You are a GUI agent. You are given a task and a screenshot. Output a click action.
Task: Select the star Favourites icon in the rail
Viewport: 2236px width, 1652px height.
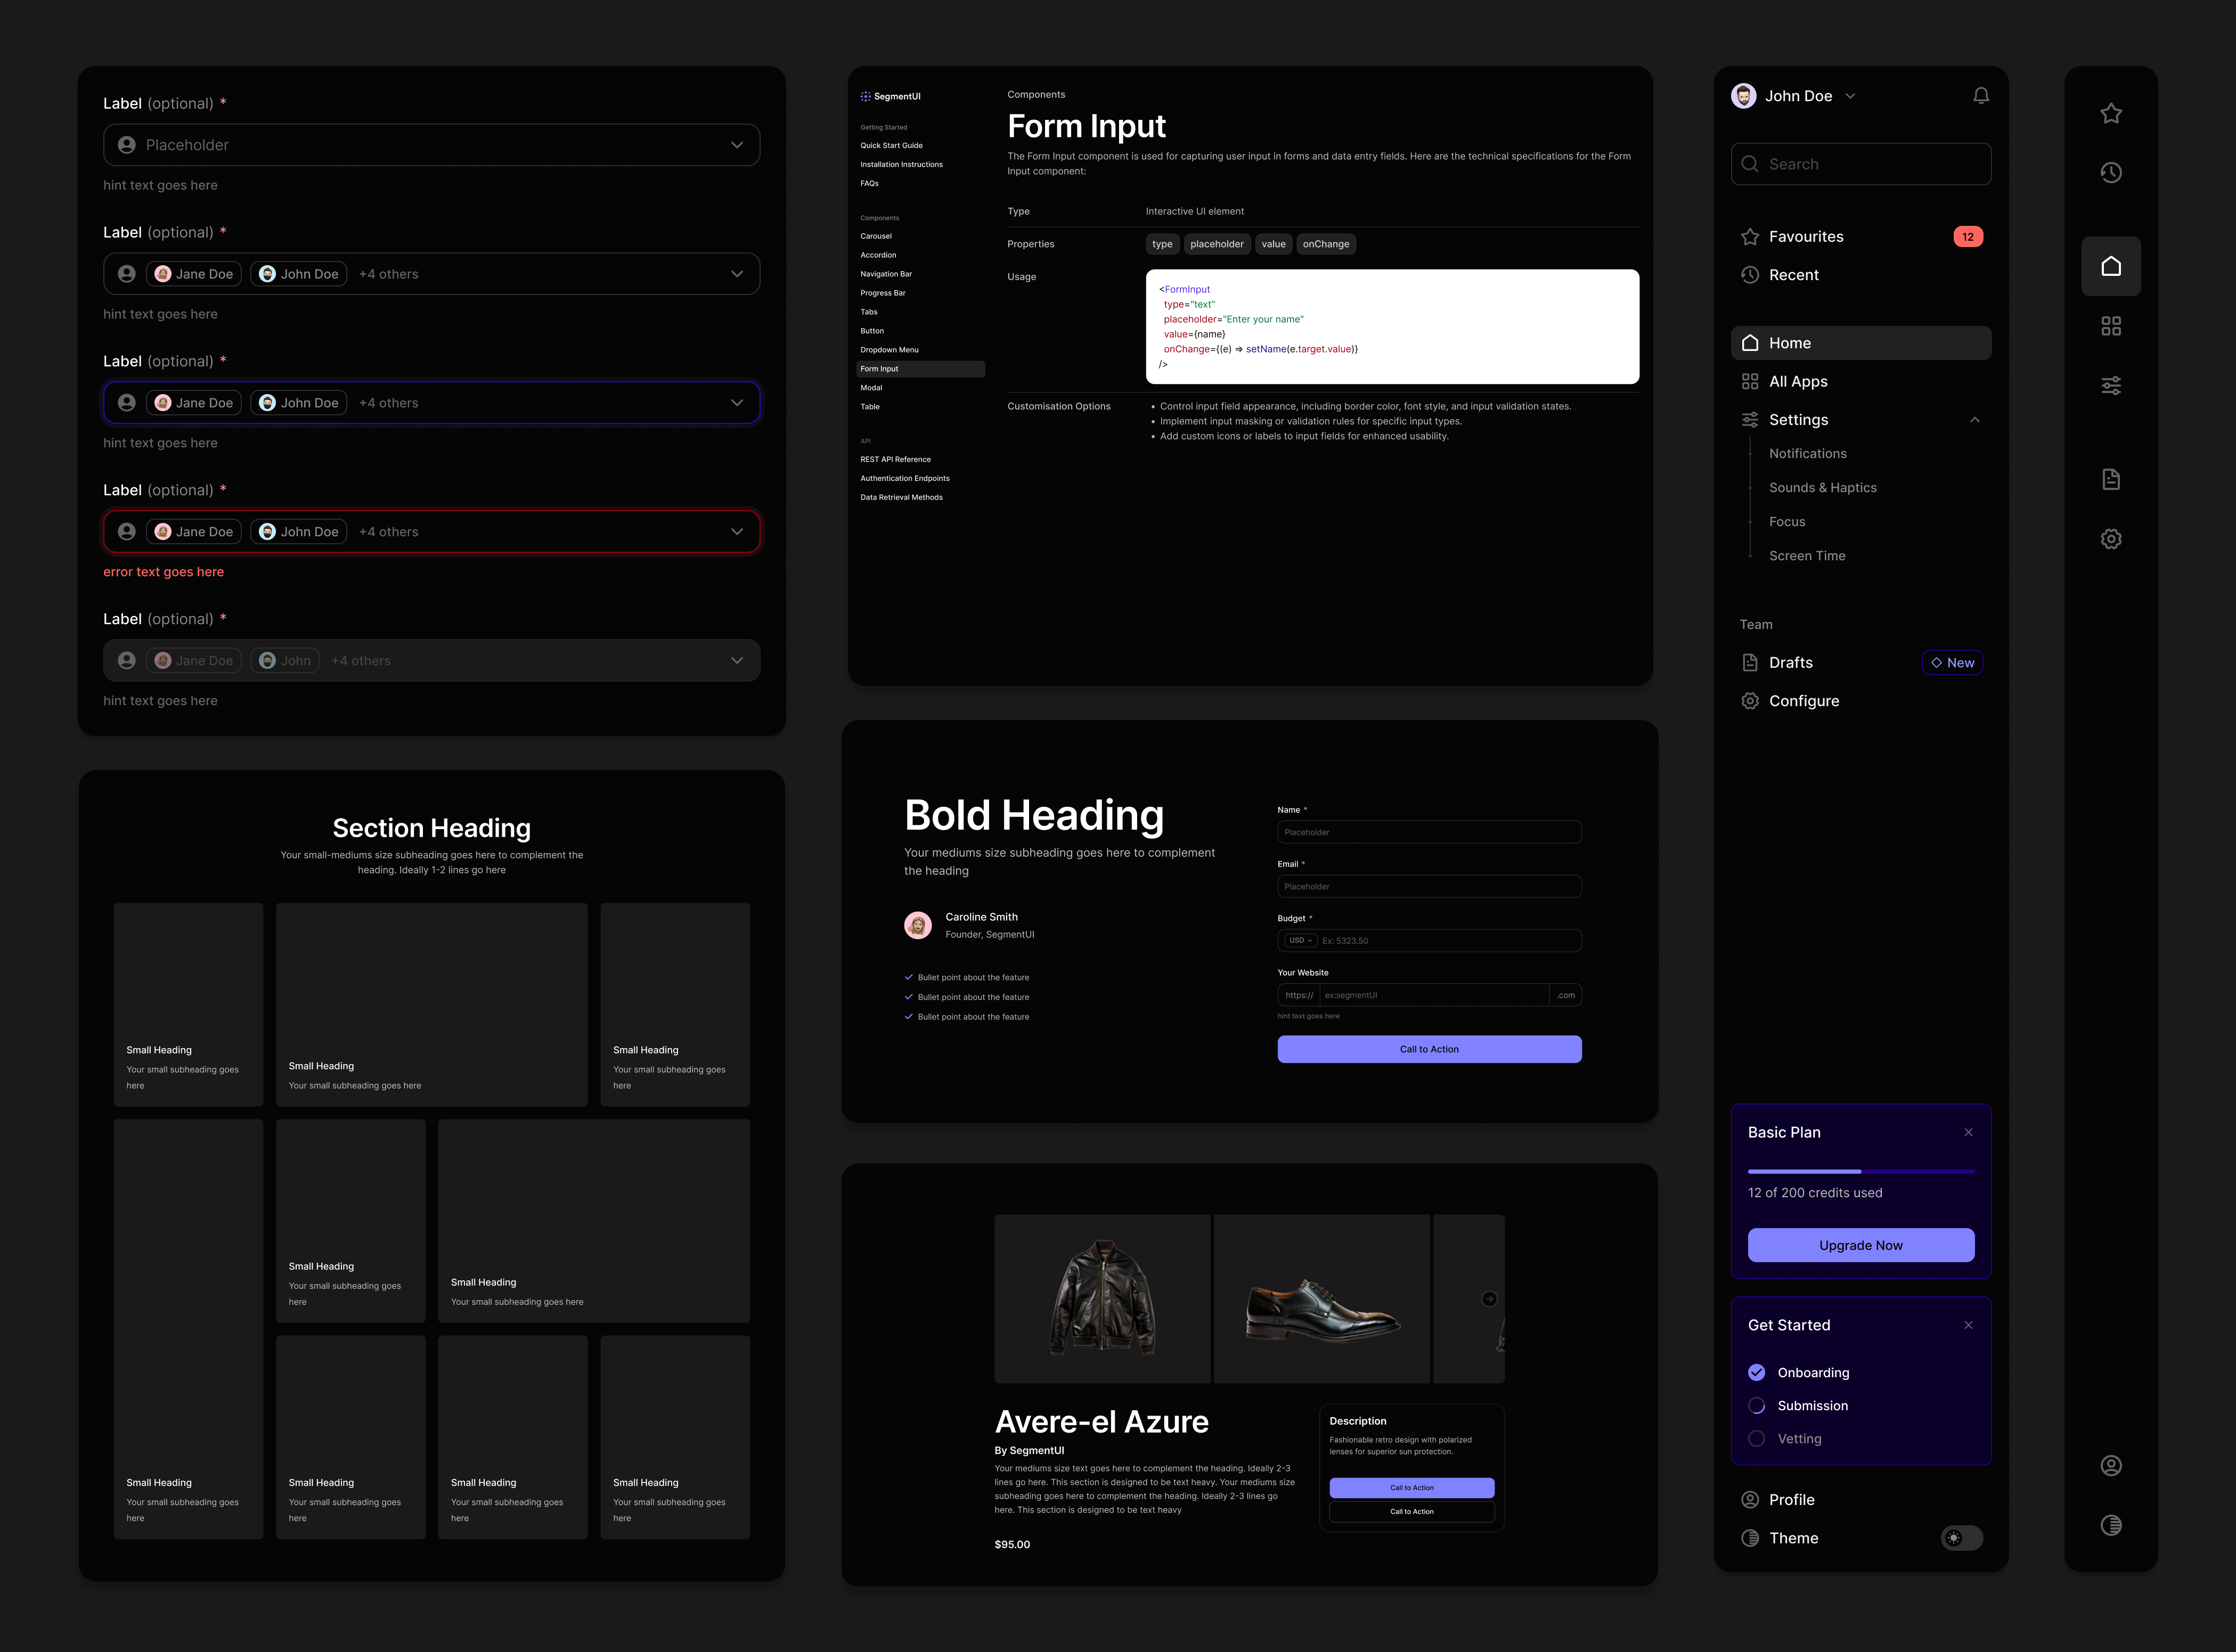point(2112,113)
